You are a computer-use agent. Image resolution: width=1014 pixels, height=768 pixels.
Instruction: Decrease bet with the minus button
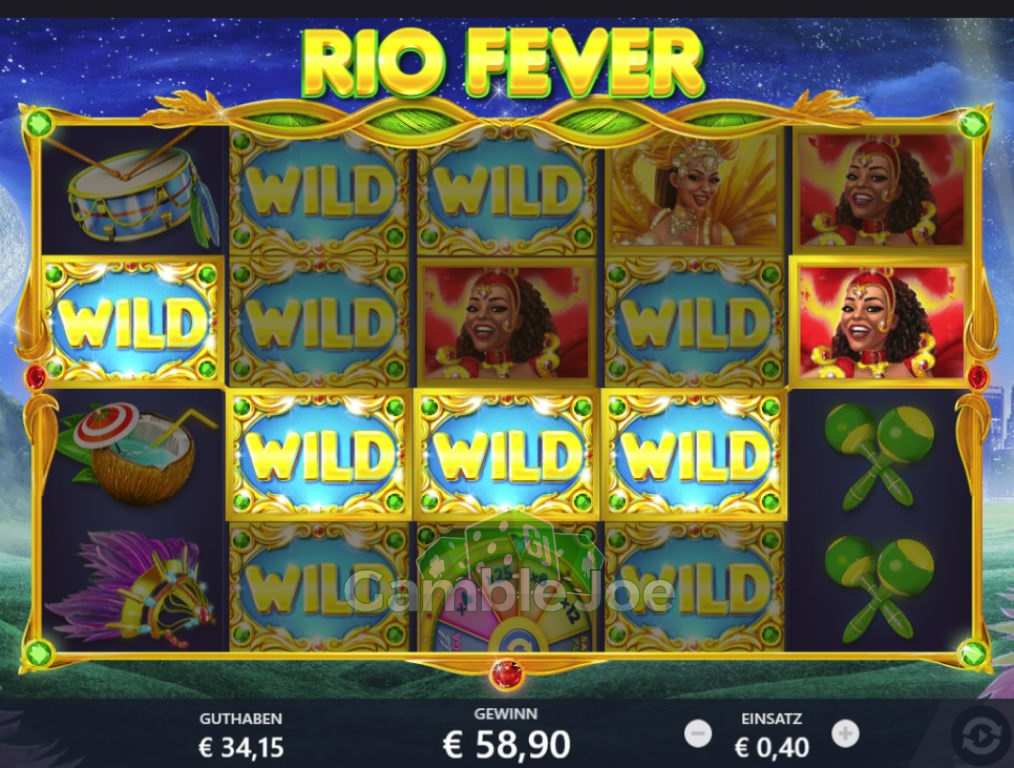tap(698, 734)
